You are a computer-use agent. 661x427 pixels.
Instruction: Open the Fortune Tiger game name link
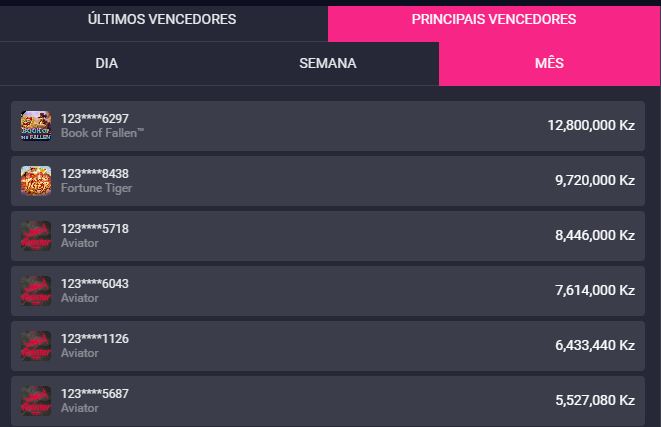97,188
